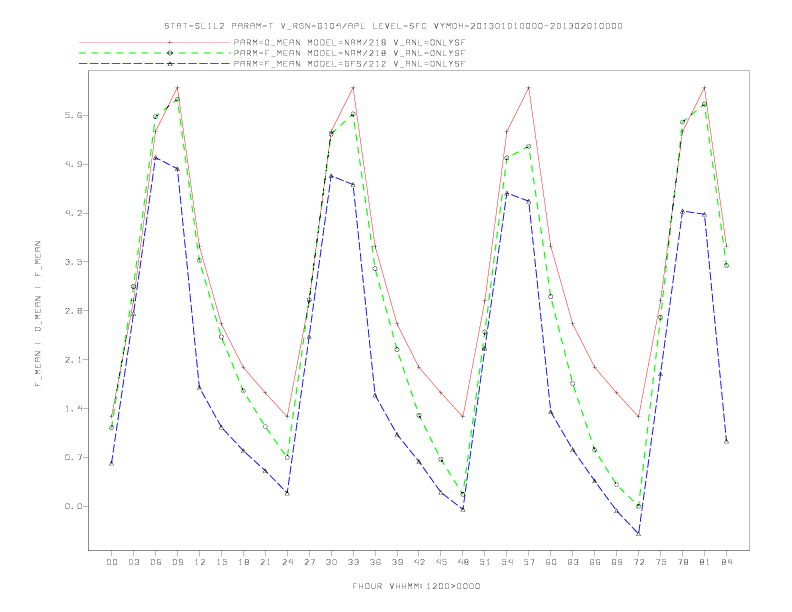Click the 45 forecast hour tick label

(441, 562)
